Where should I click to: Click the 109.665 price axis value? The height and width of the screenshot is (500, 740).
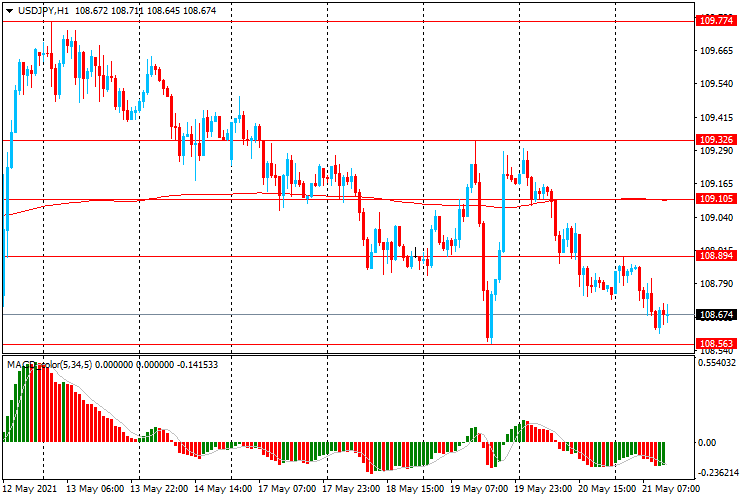tap(716, 51)
